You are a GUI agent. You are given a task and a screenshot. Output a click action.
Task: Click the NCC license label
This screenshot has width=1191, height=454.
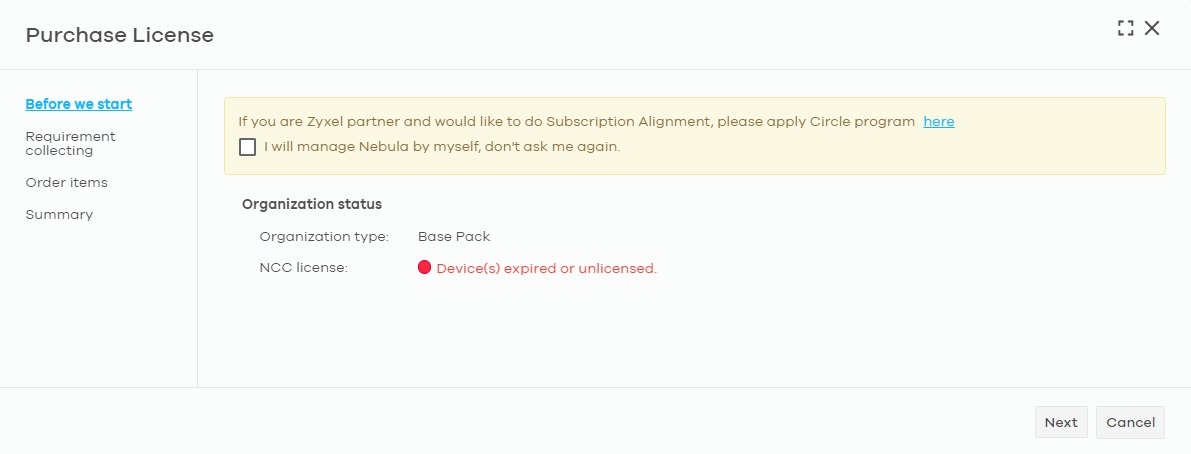coord(304,268)
